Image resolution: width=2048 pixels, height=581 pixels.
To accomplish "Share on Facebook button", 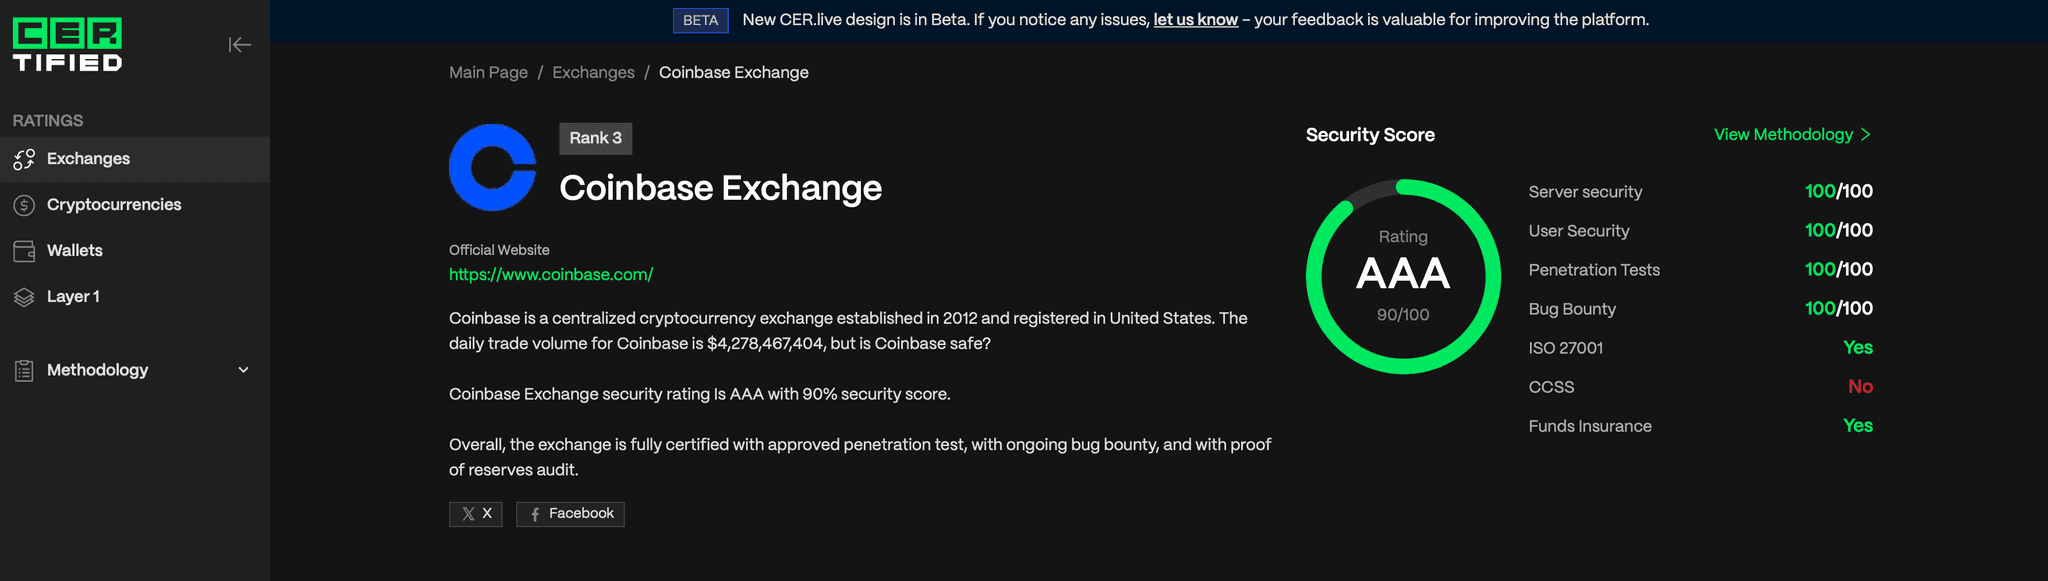I will coord(570,514).
